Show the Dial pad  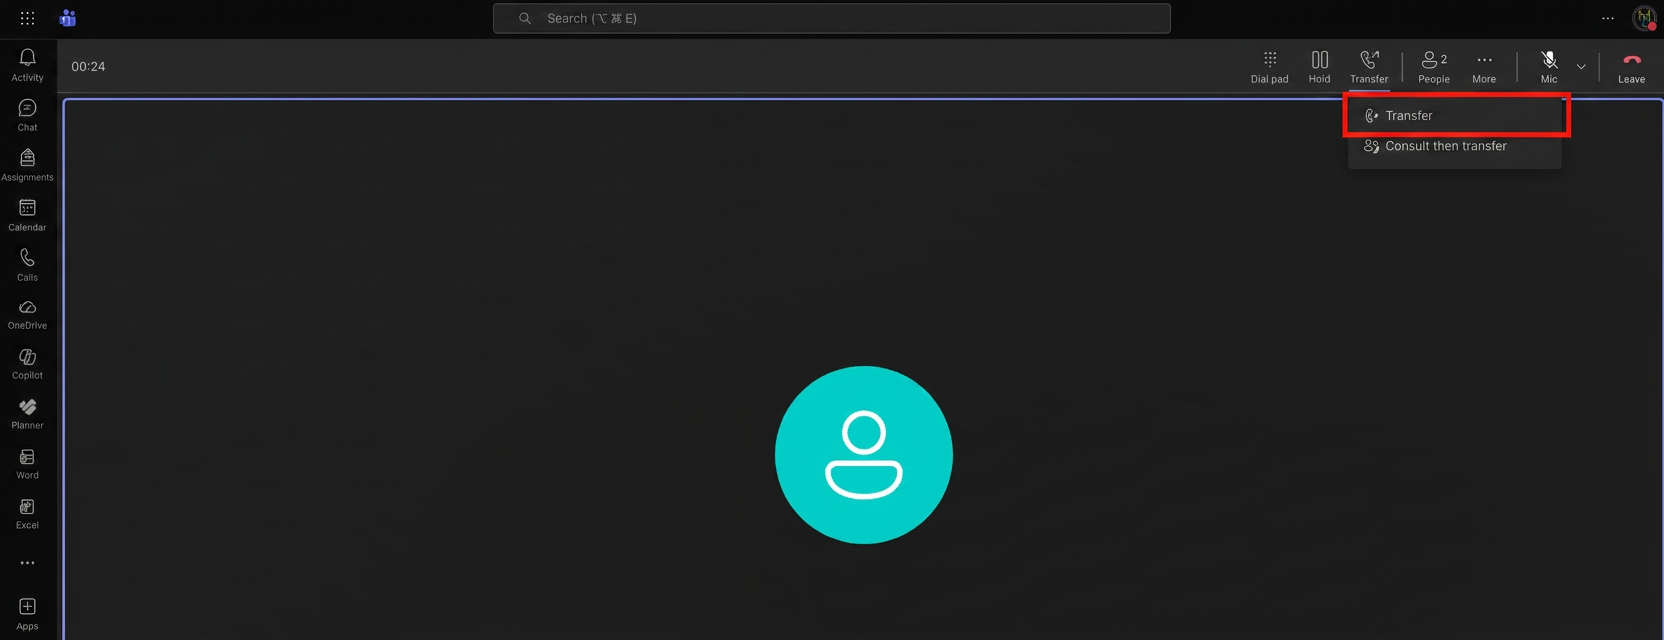coord(1269,67)
